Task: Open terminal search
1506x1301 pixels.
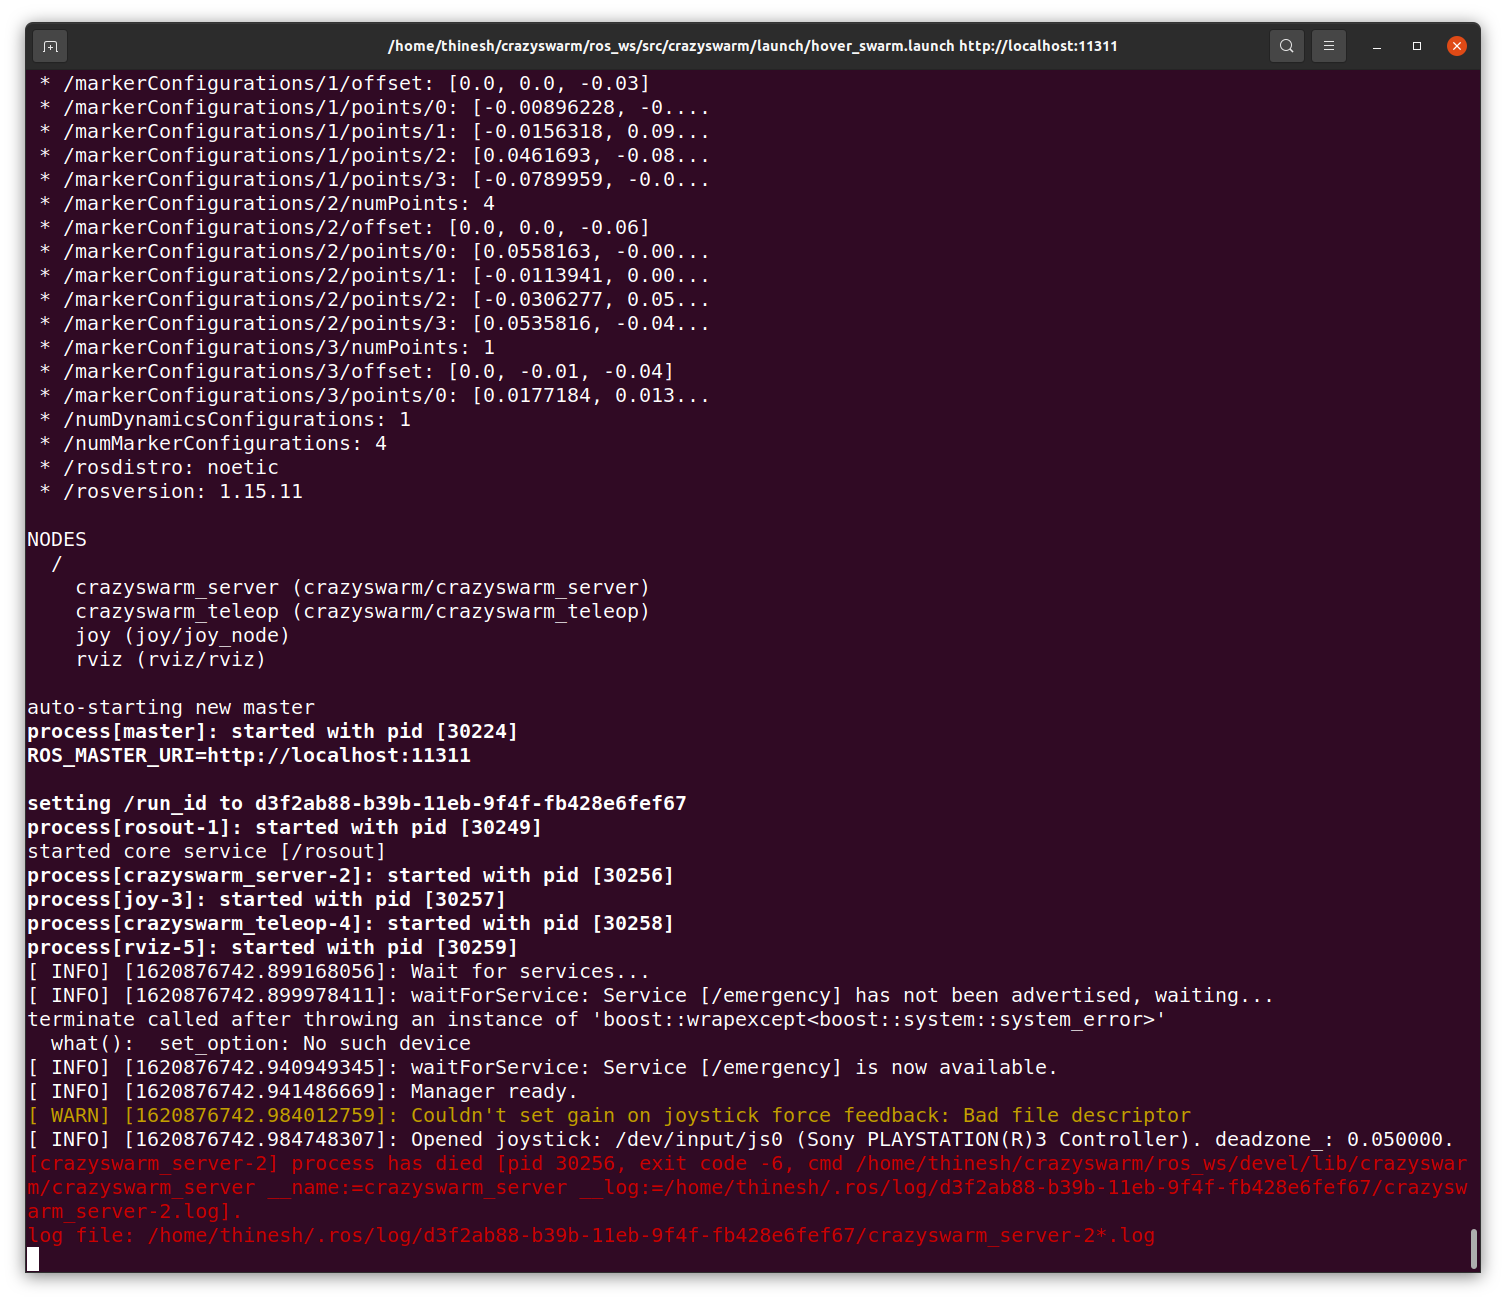Action: pos(1287,46)
